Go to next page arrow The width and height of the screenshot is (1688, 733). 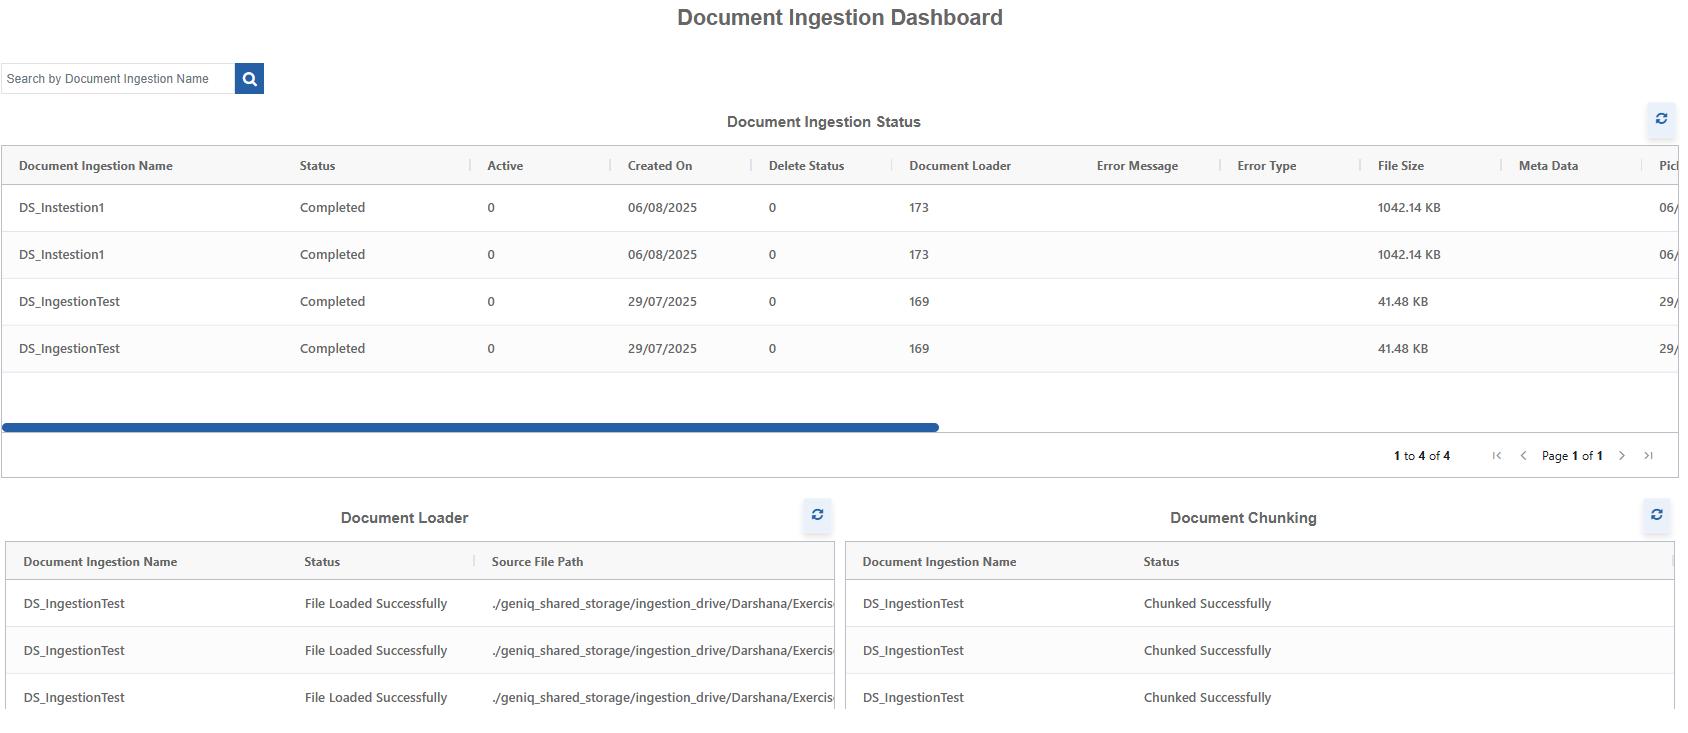click(1622, 456)
